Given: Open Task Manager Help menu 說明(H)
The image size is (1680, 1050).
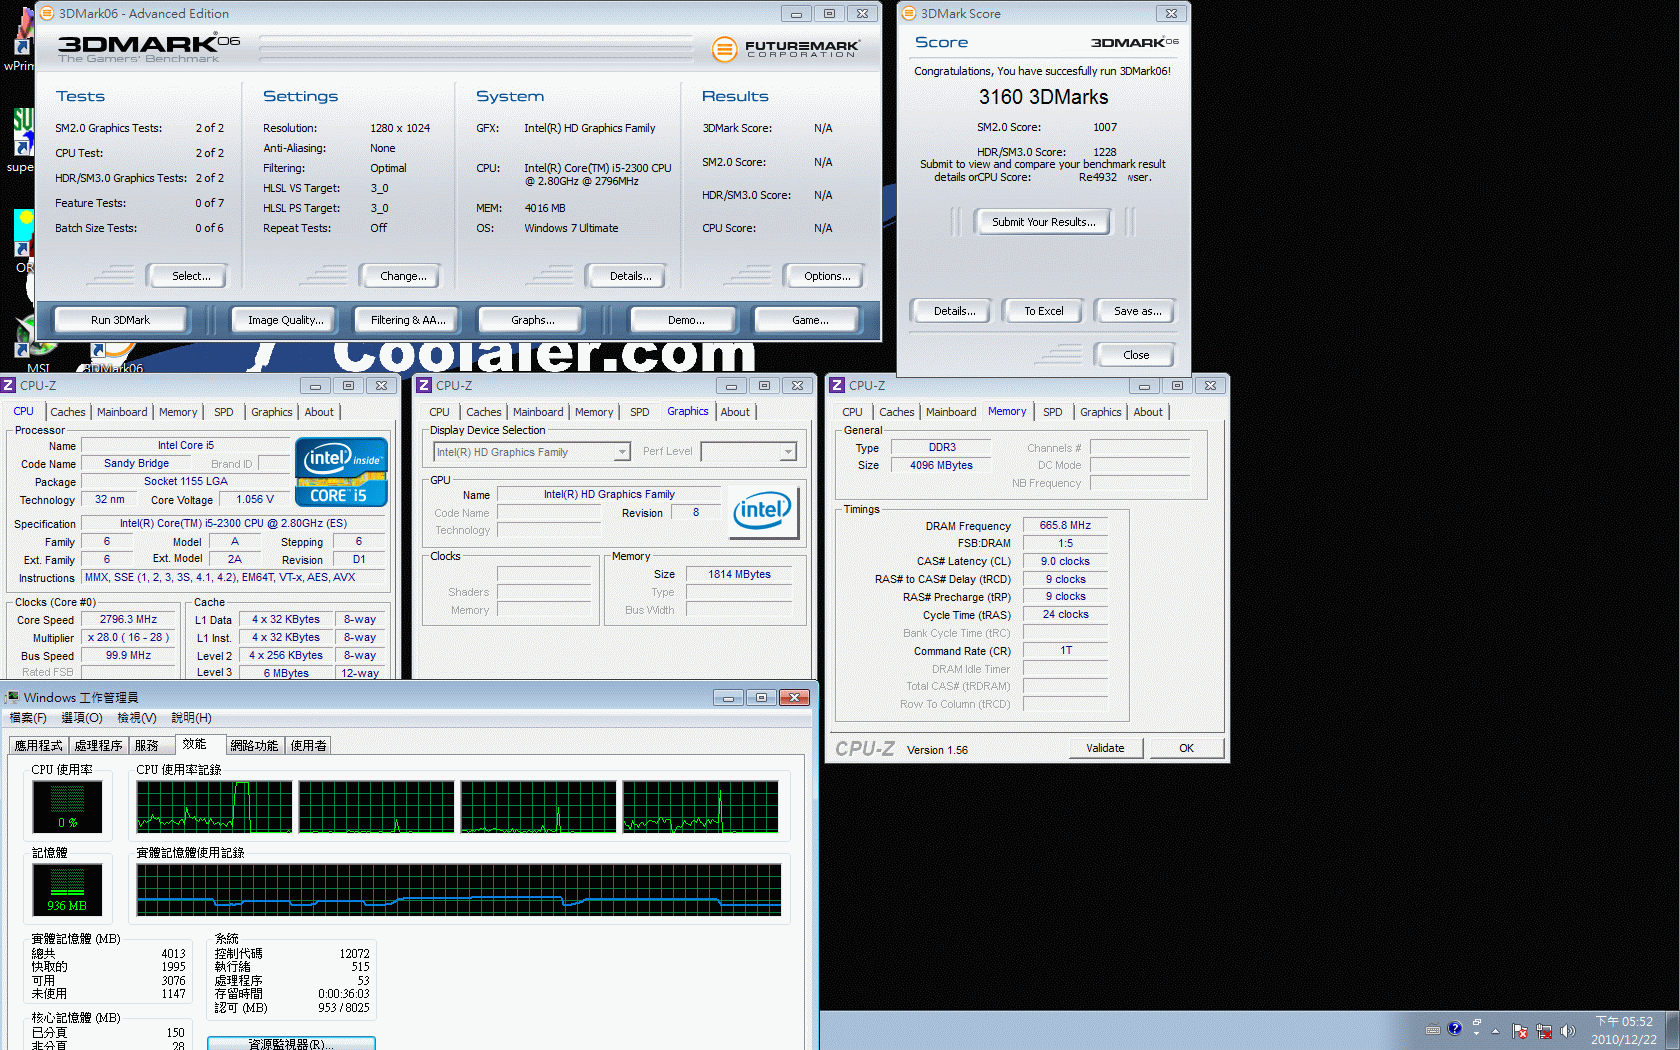Looking at the screenshot, I should [x=191, y=718].
